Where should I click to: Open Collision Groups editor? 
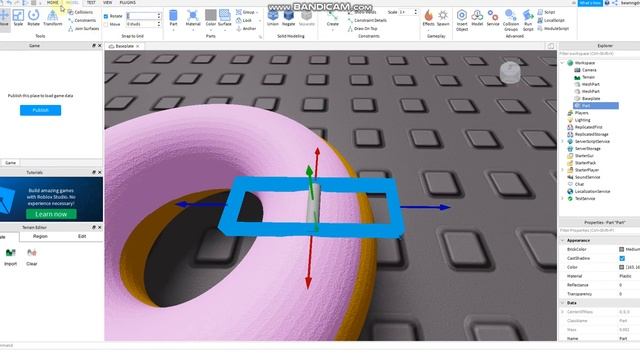[x=511, y=20]
